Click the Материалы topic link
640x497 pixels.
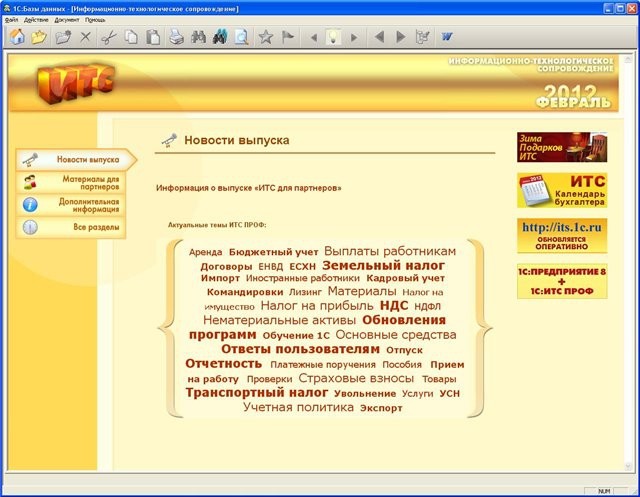coord(362,291)
